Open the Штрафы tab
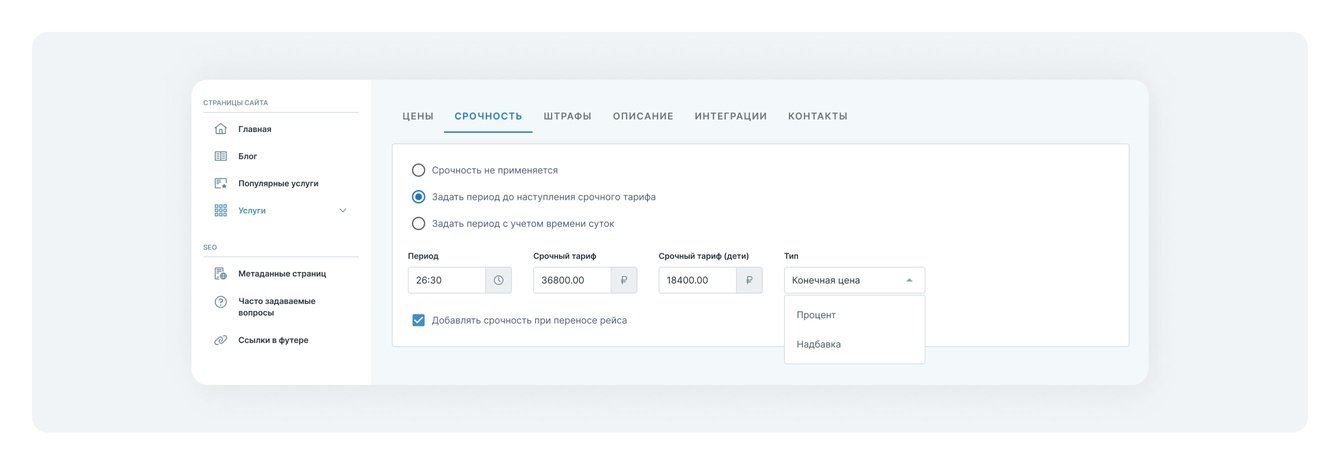Viewport: 1340px width, 465px height. (x=567, y=116)
